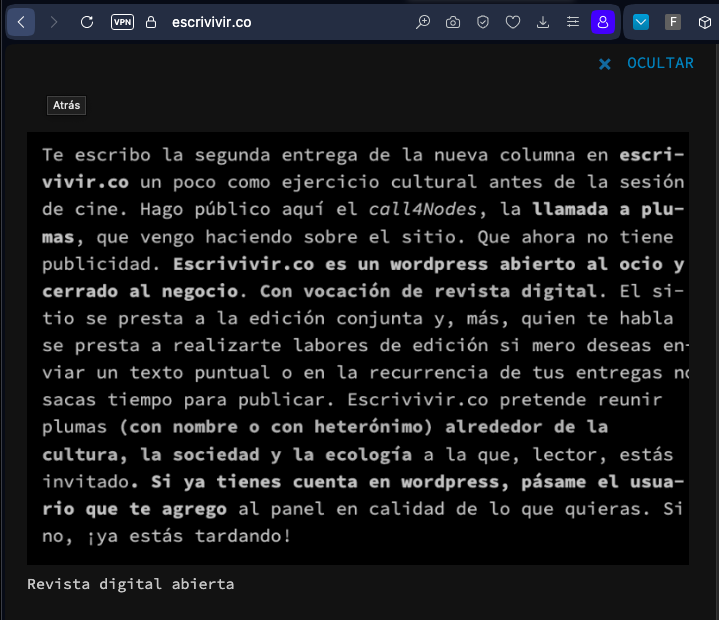719x620 pixels.
Task: Click bold text '(con nombre o con heterónimo)'
Action: pyautogui.click(x=276, y=427)
